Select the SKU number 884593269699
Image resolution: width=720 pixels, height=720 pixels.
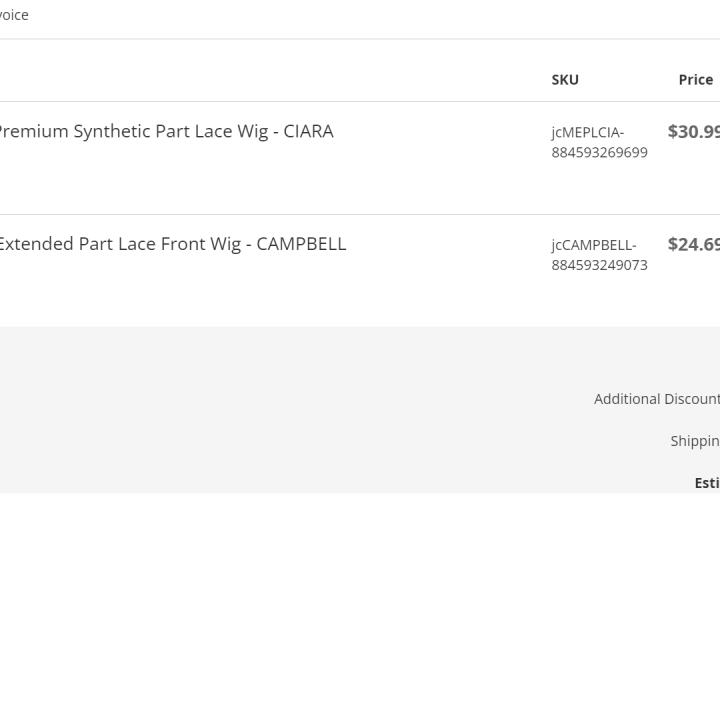click(x=599, y=153)
